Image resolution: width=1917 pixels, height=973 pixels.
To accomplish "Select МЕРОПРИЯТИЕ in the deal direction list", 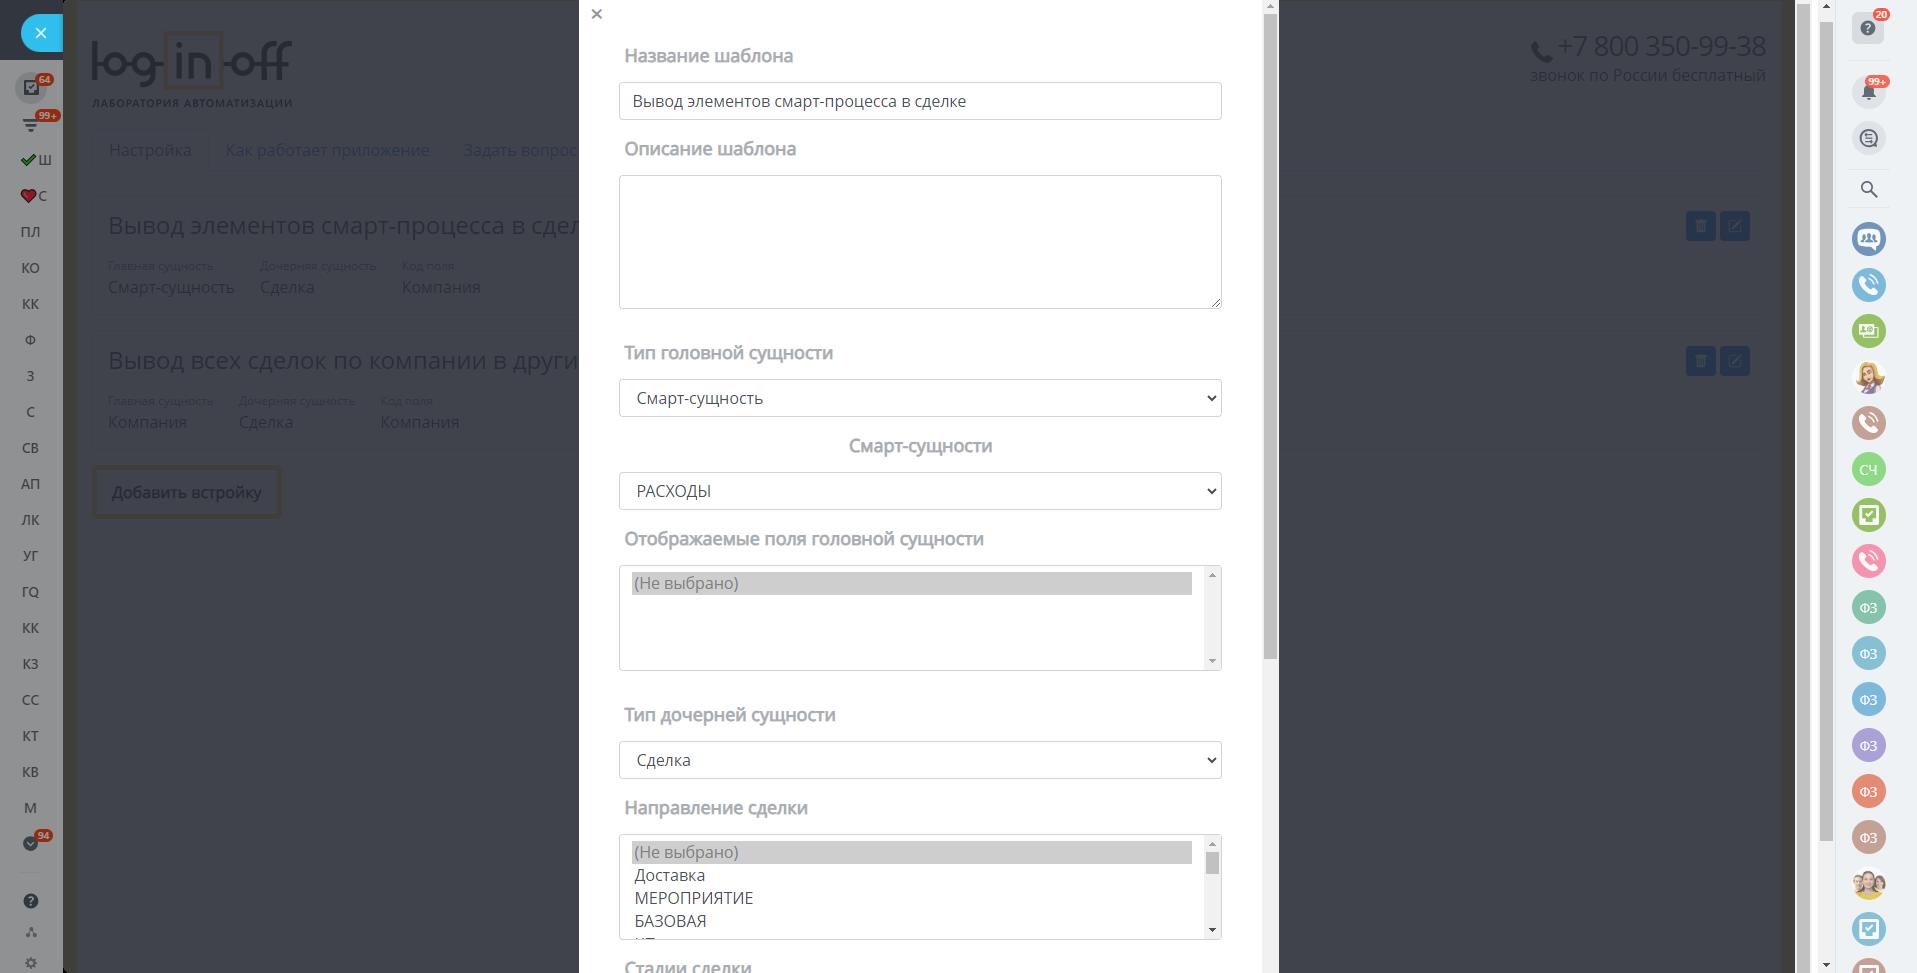I will [694, 898].
